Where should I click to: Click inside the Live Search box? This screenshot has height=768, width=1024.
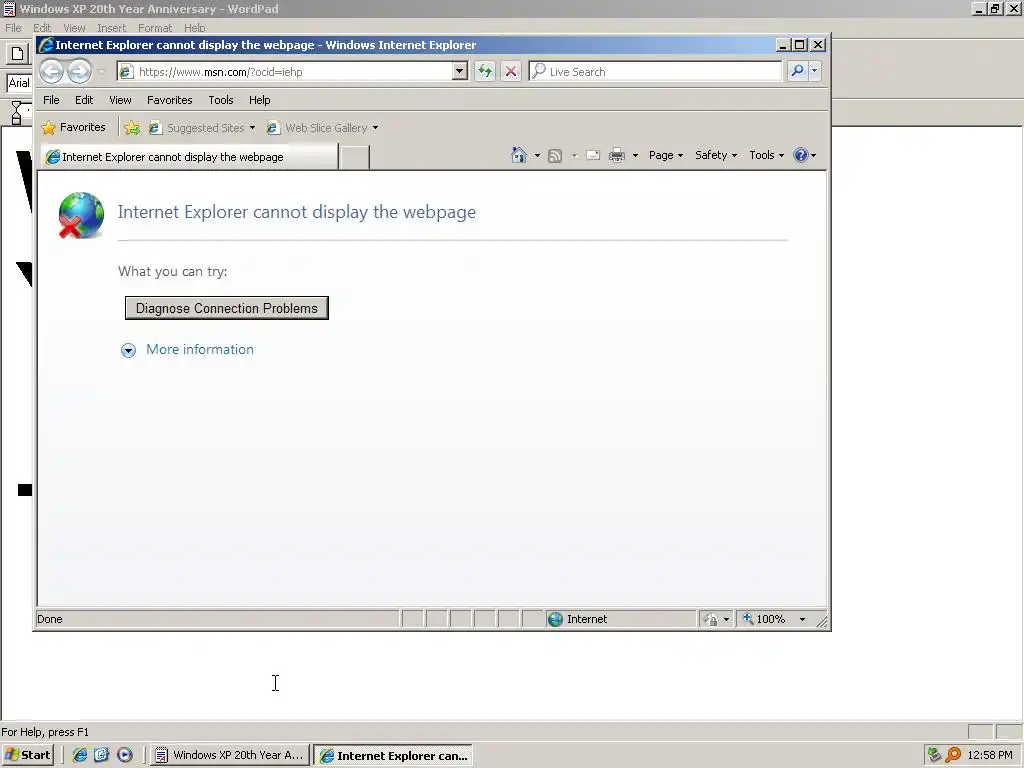coord(655,71)
